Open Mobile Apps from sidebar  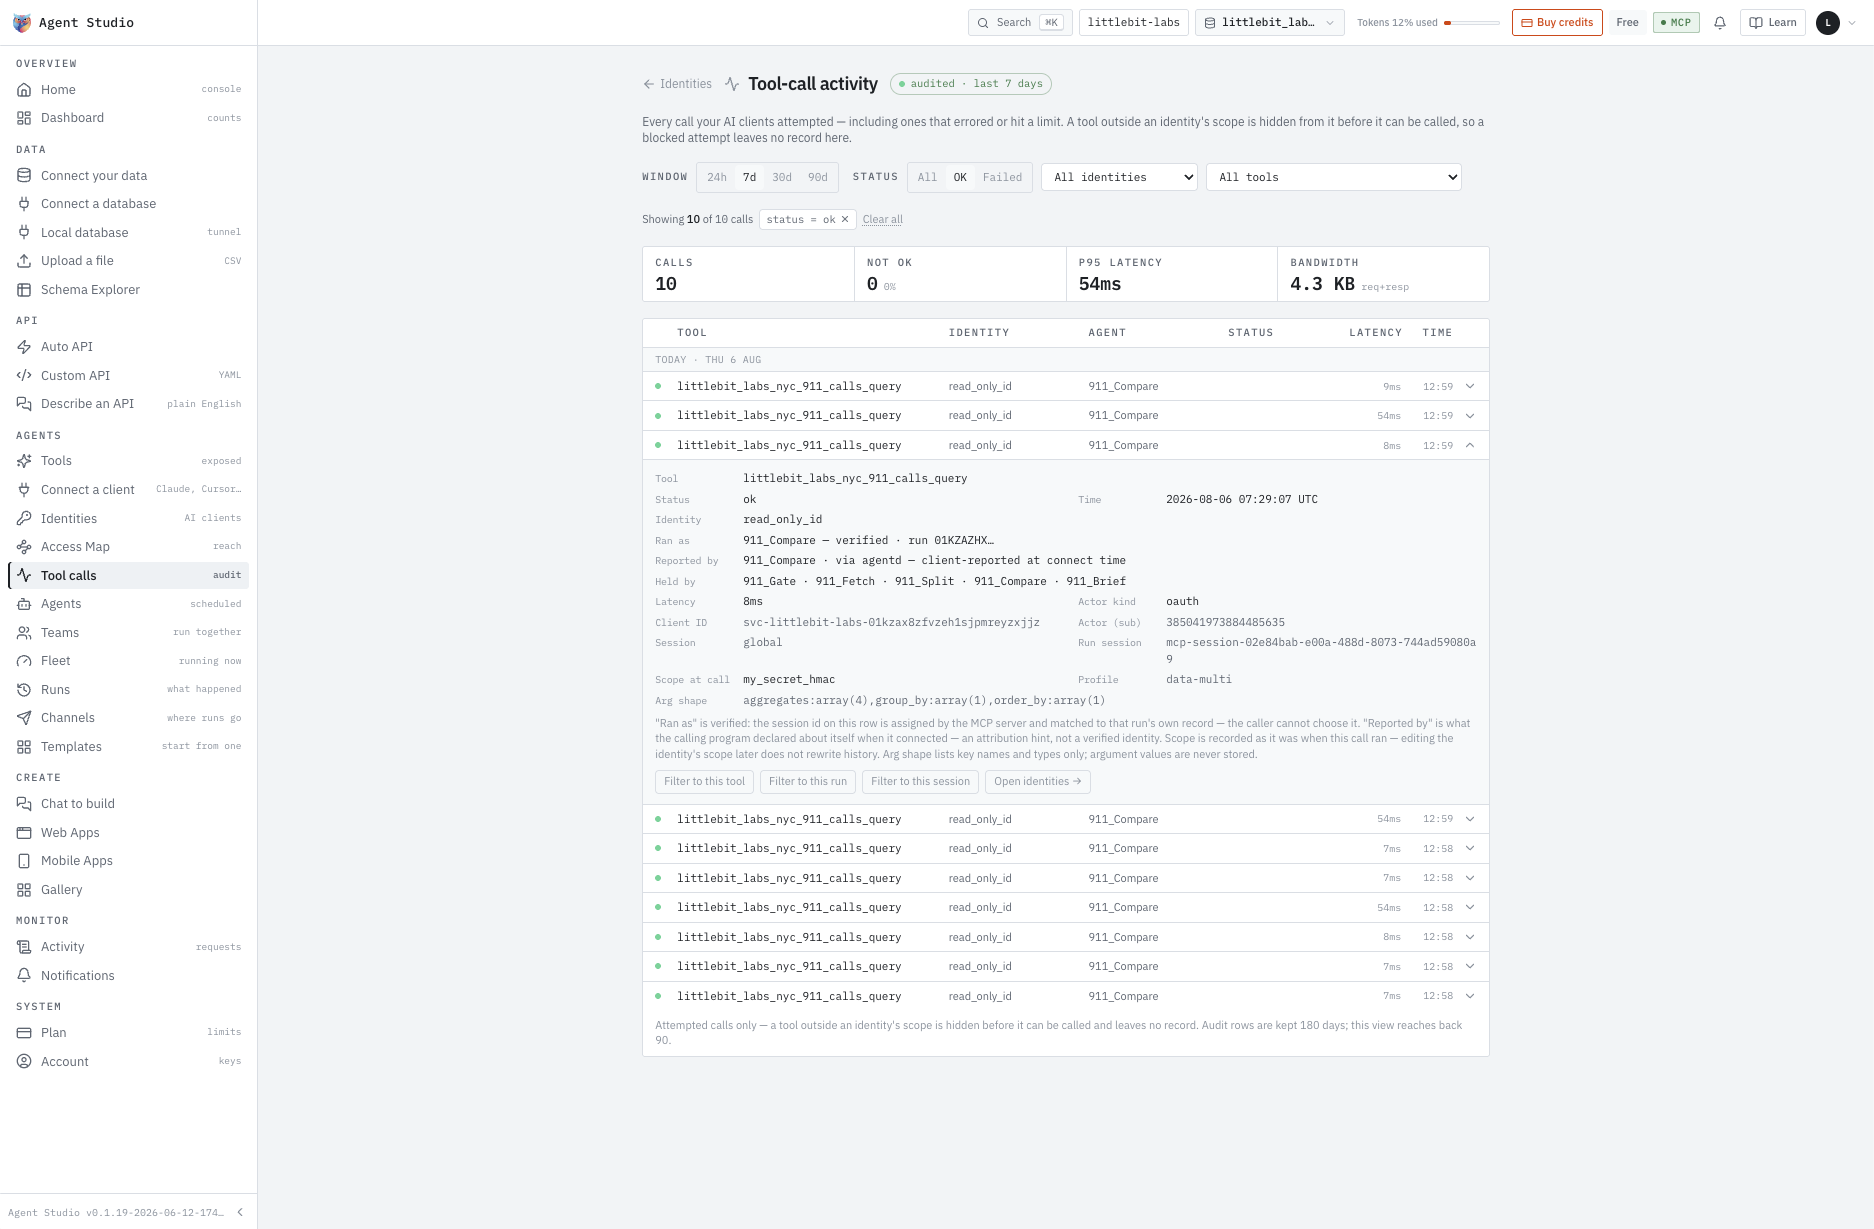point(128,861)
